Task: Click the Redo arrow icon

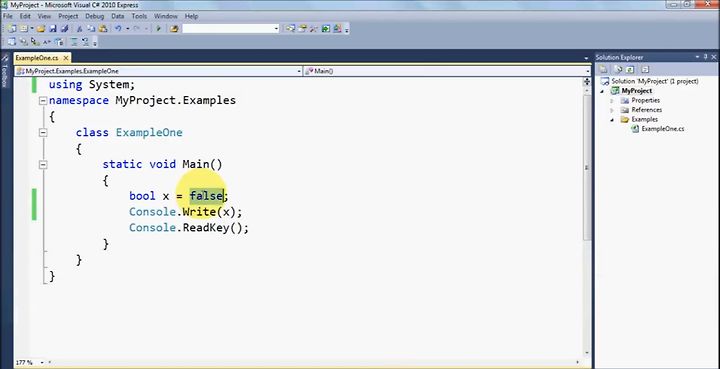Action: (137, 28)
